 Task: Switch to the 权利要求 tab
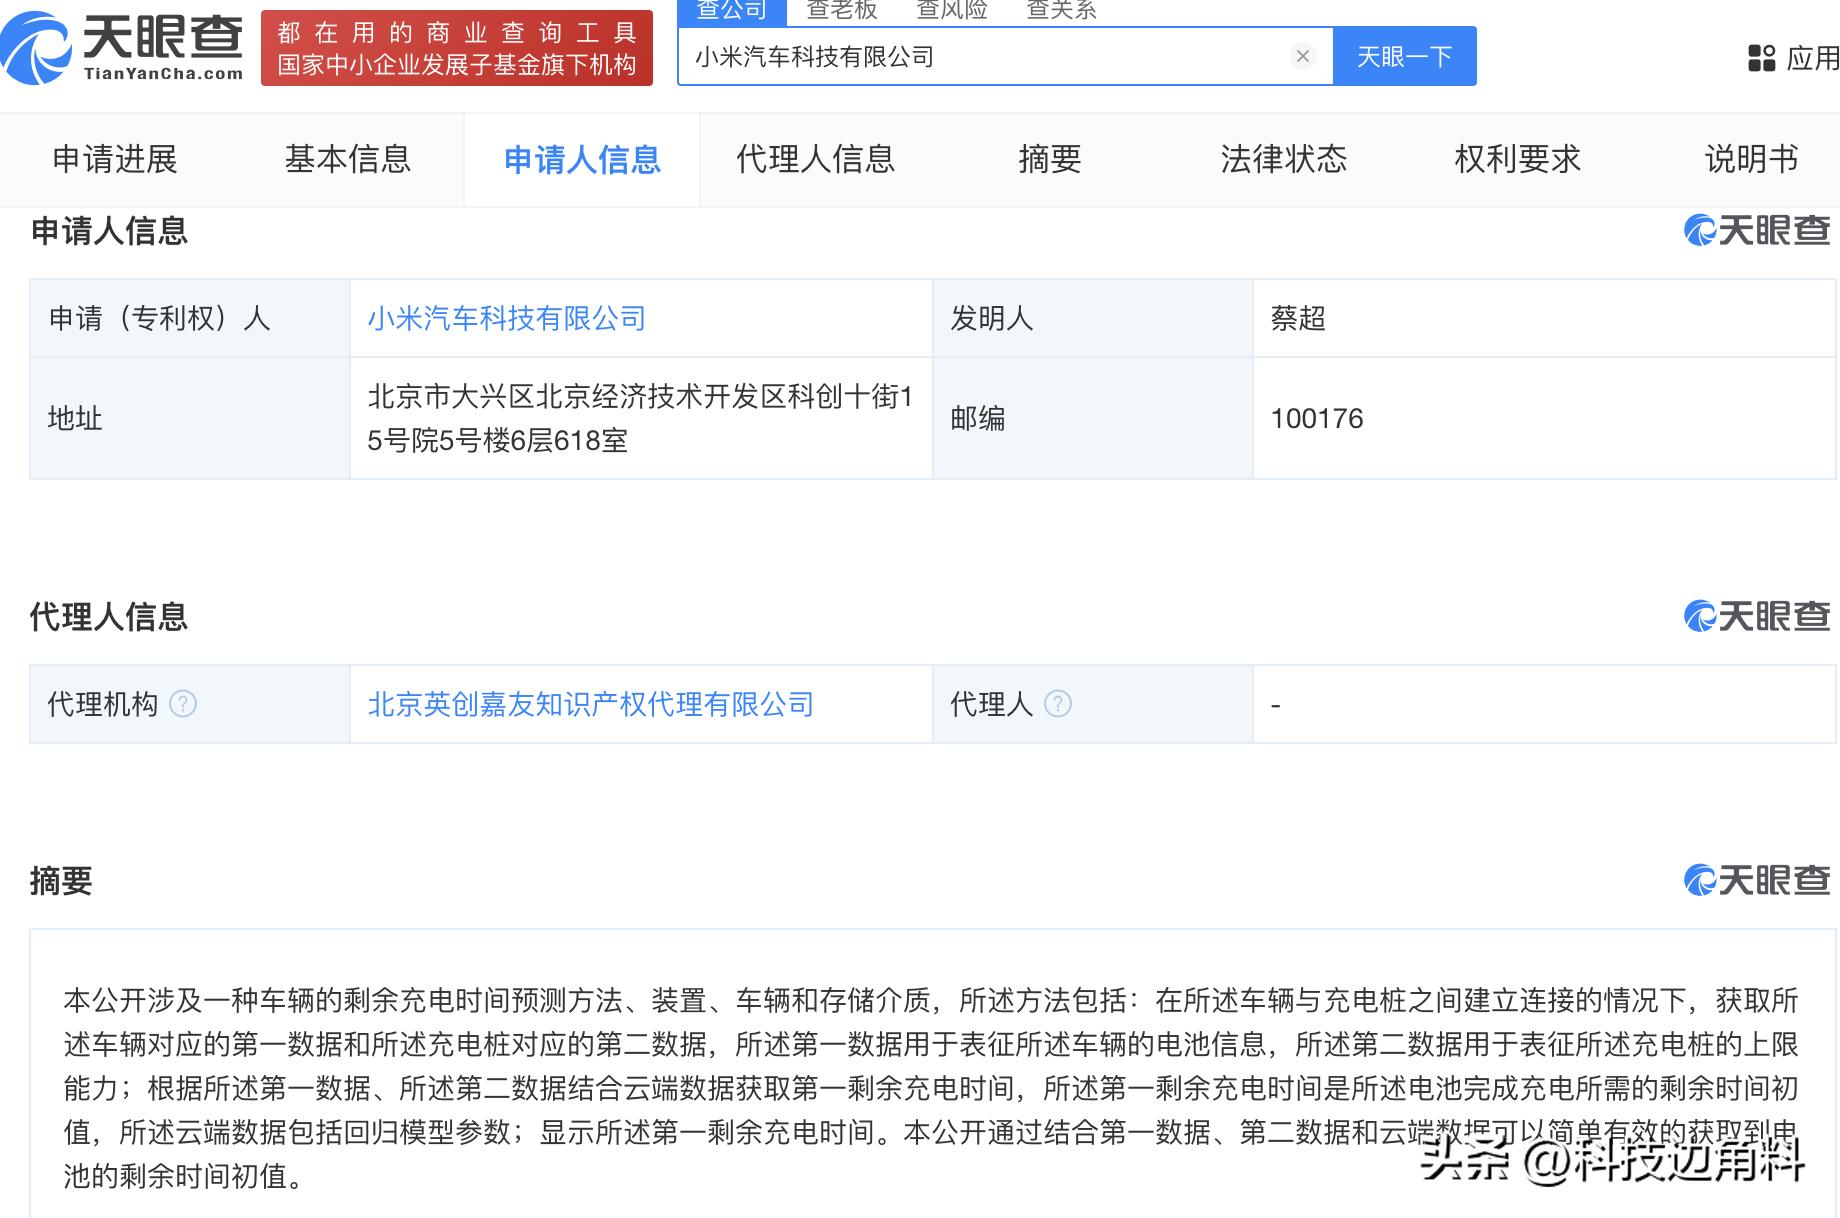[x=1518, y=160]
